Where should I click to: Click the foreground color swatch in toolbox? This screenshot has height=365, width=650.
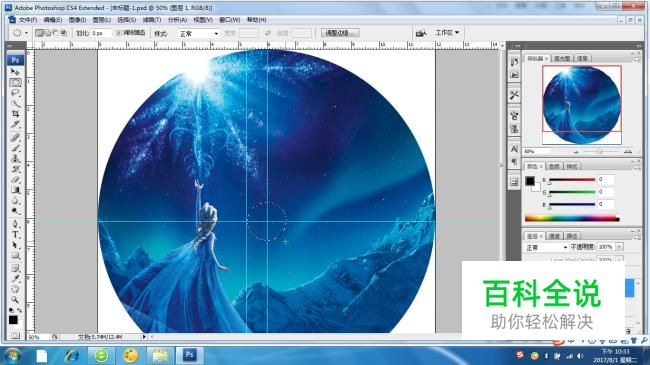[x=13, y=320]
